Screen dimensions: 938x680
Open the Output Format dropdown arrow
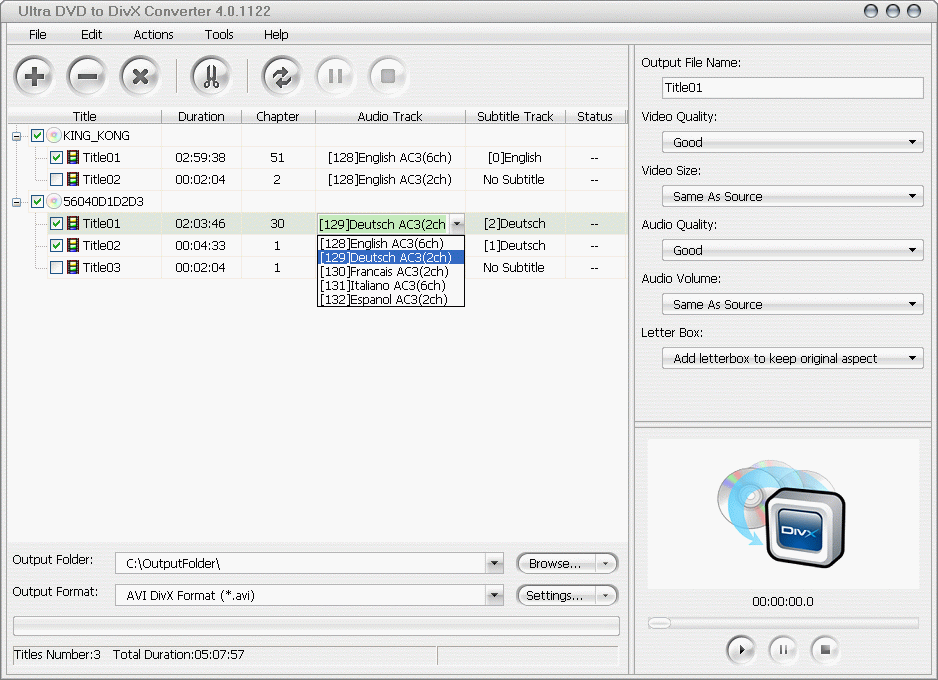pyautogui.click(x=494, y=595)
